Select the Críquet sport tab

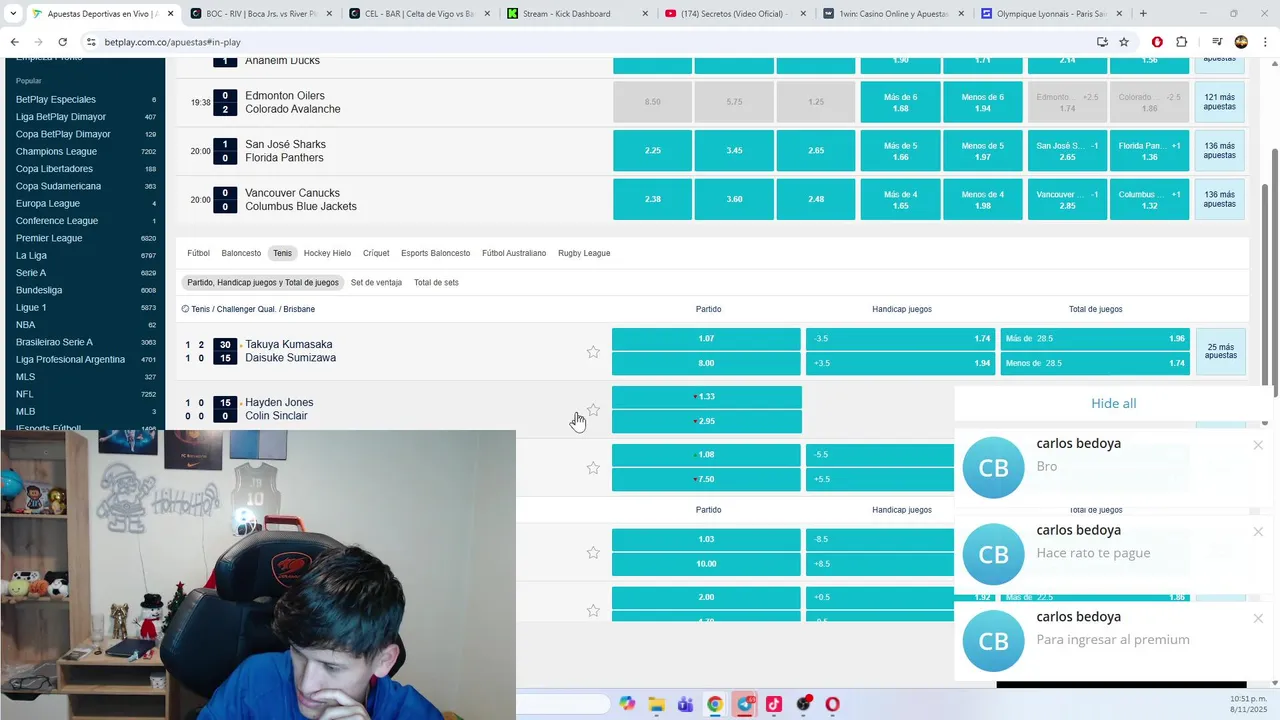coord(376,253)
